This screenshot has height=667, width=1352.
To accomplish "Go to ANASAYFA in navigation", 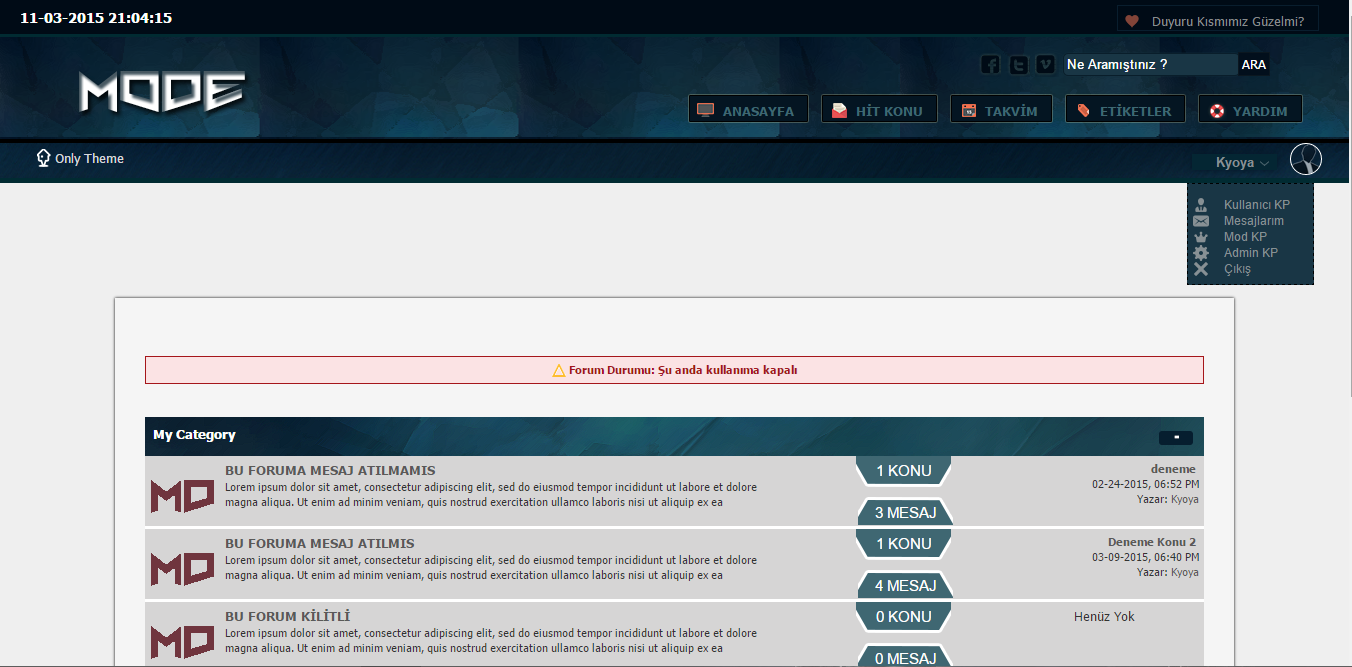I will (x=746, y=110).
